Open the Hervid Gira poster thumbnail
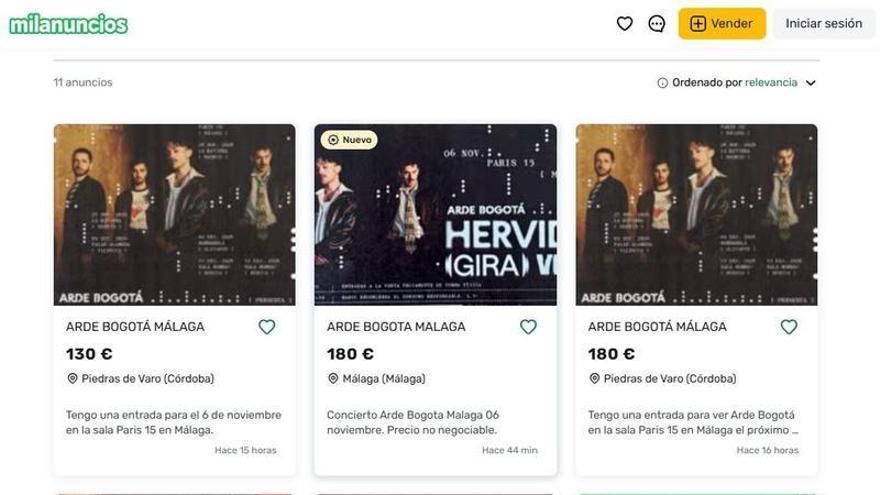The image size is (880, 495). [x=436, y=215]
